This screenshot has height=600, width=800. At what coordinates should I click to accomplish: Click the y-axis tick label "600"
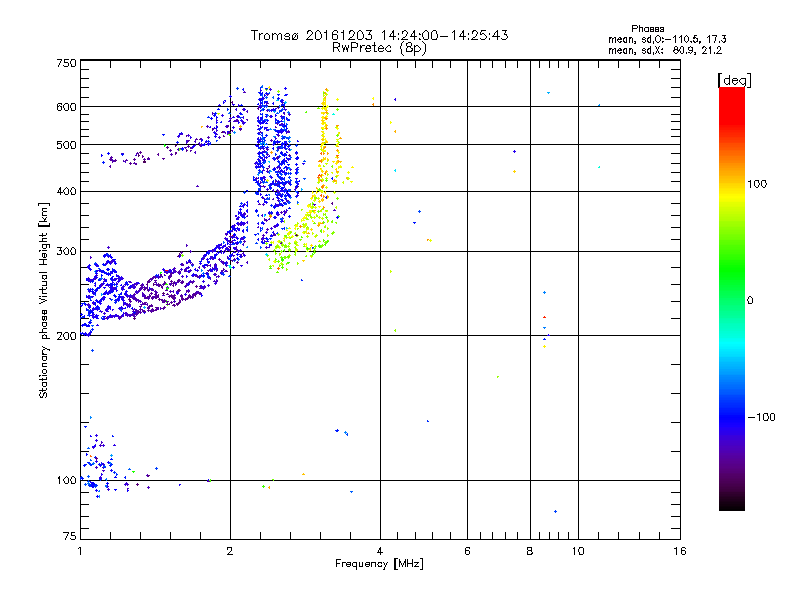[66, 107]
